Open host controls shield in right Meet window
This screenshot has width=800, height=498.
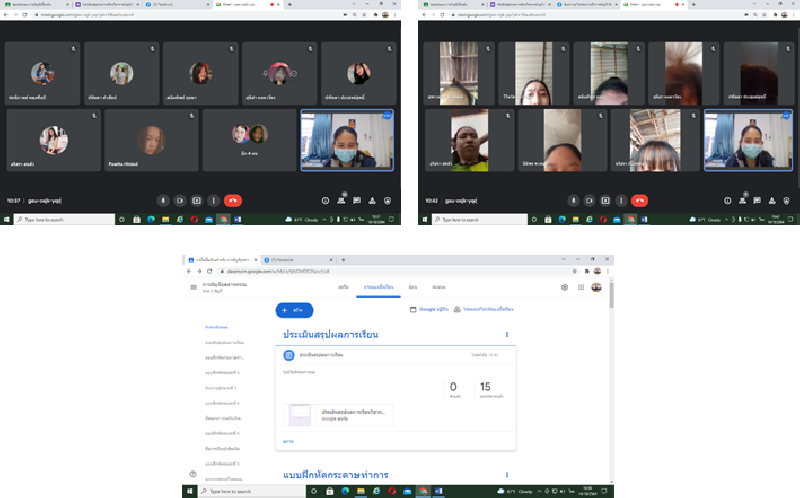[788, 200]
